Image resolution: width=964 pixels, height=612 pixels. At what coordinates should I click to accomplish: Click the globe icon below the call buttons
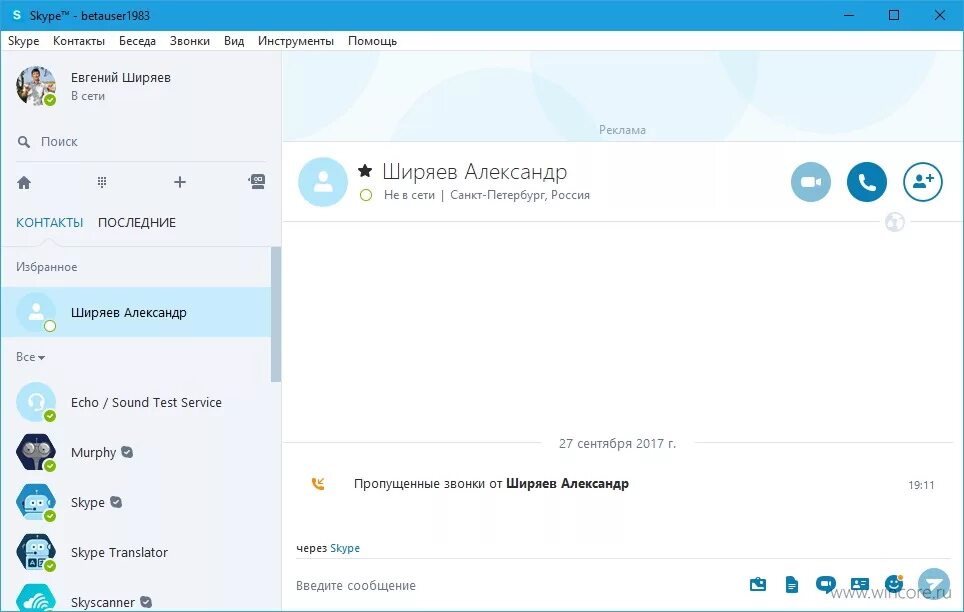coord(895,221)
